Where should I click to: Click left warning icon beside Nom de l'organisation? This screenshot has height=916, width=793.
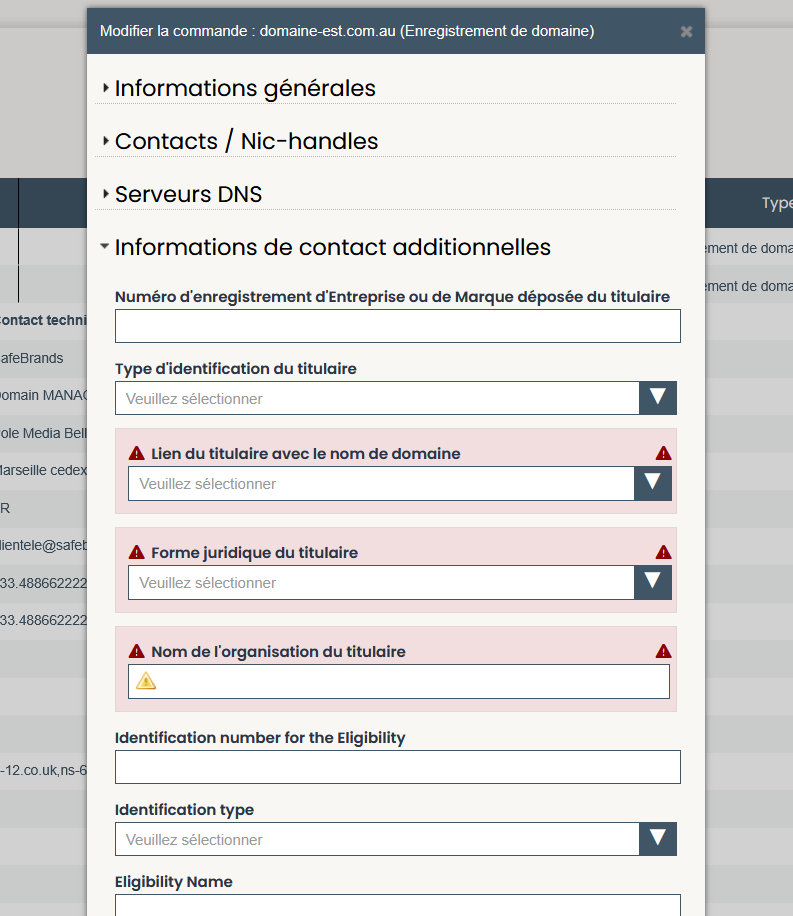tap(136, 651)
